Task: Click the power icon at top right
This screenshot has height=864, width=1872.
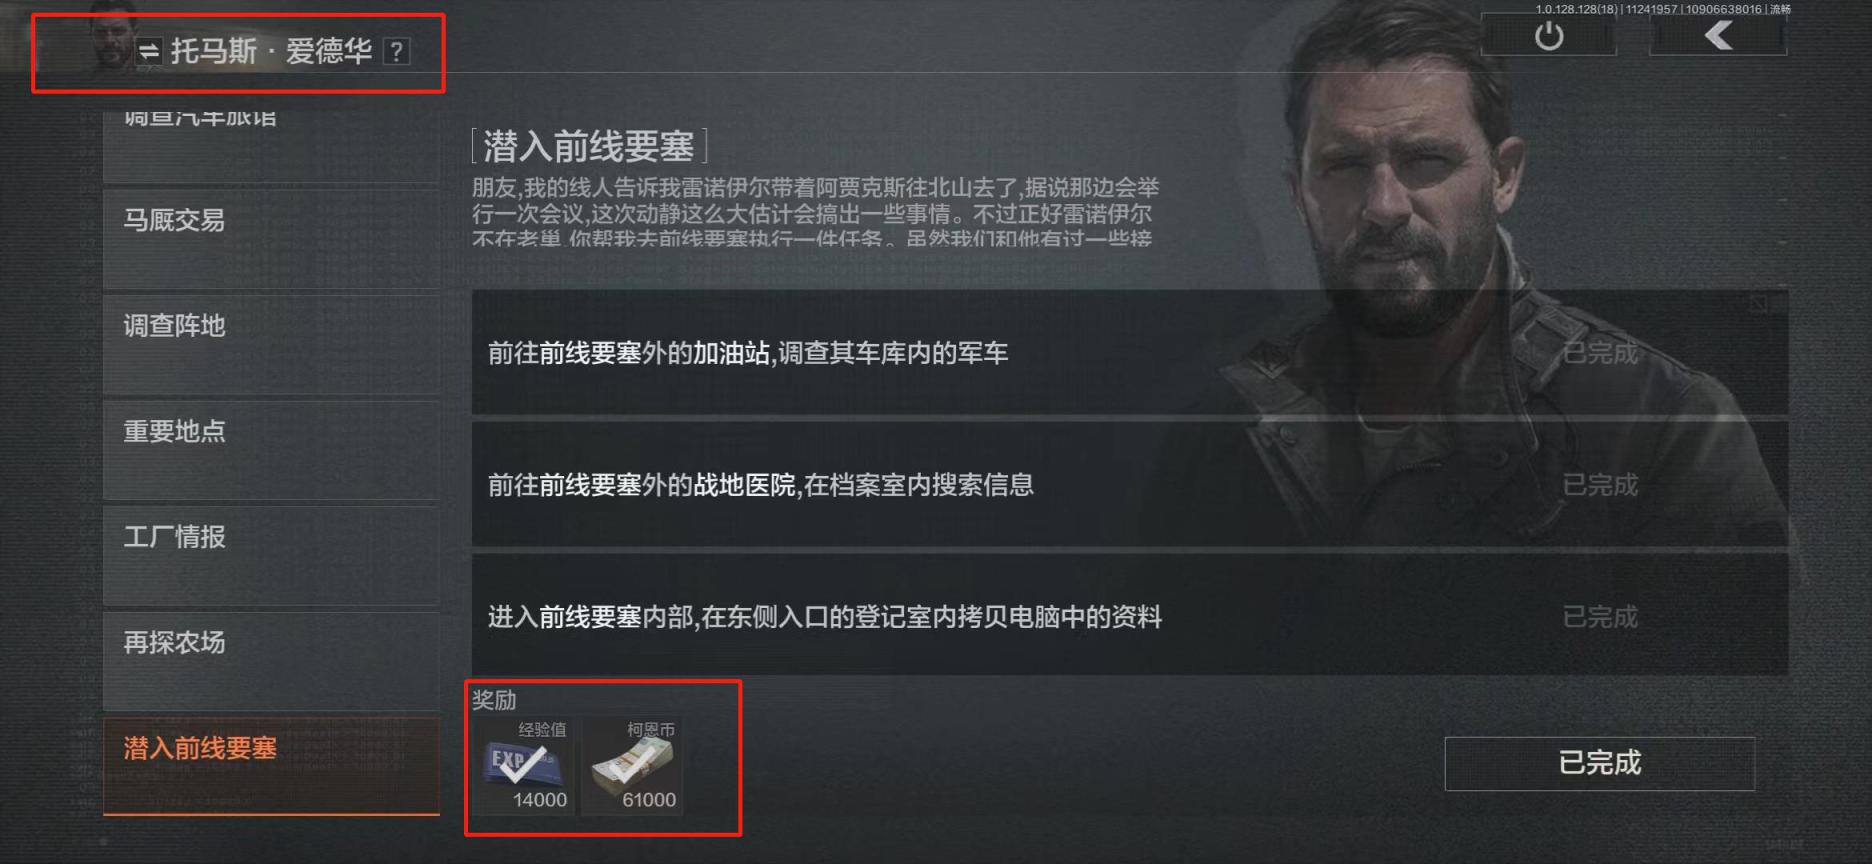Action: coord(1548,36)
